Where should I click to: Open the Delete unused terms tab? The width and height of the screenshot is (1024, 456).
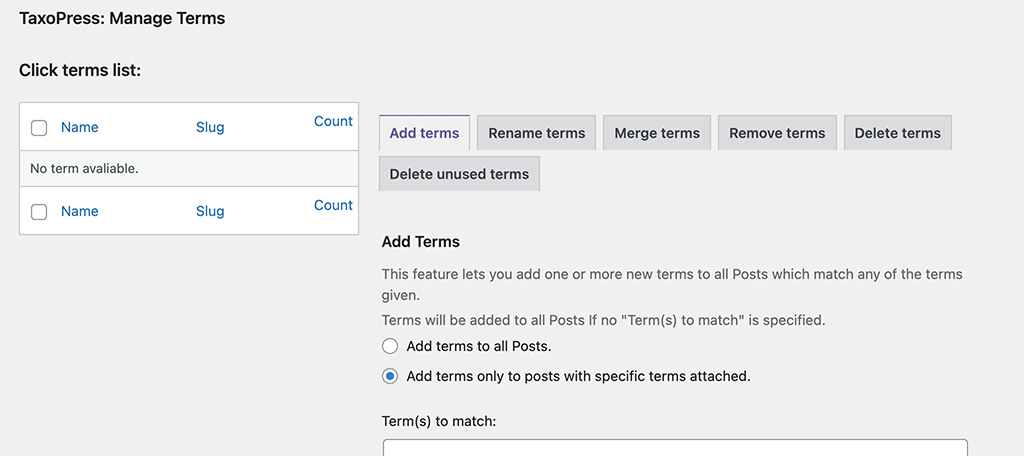click(x=459, y=174)
